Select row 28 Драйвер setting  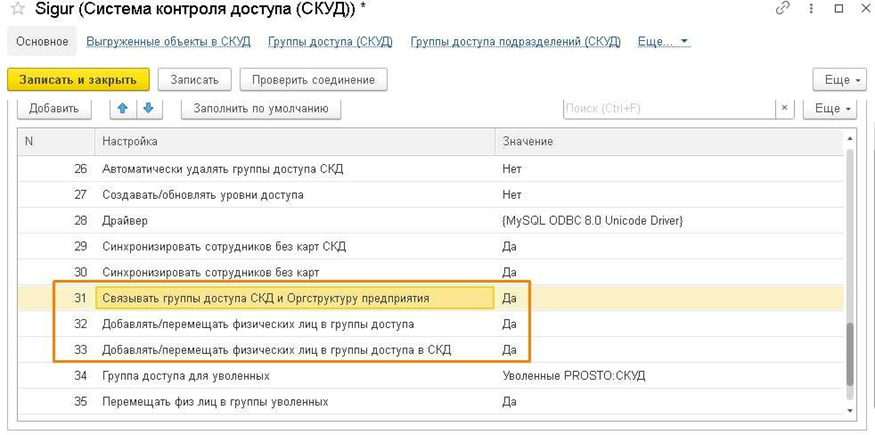[x=296, y=220]
